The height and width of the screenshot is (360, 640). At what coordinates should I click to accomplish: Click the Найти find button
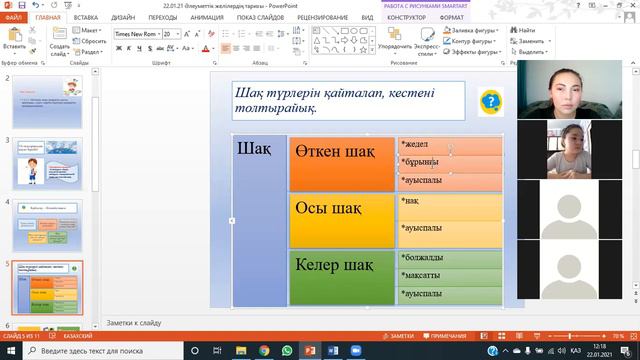pos(523,30)
